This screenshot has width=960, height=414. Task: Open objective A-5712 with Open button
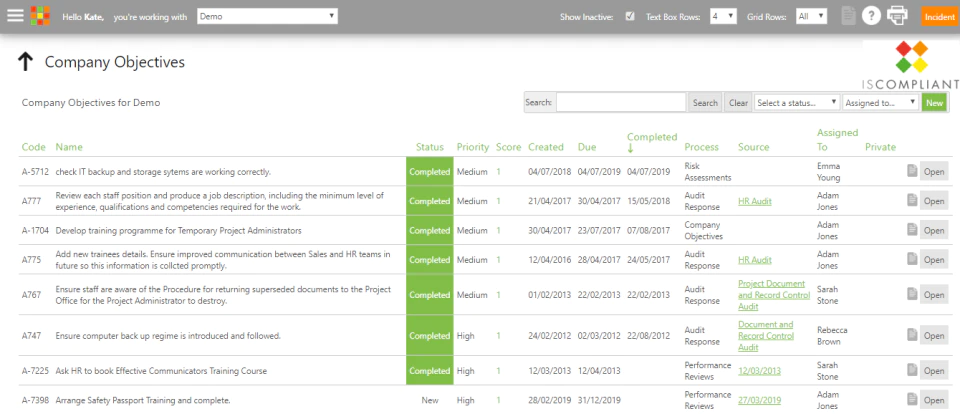point(934,171)
